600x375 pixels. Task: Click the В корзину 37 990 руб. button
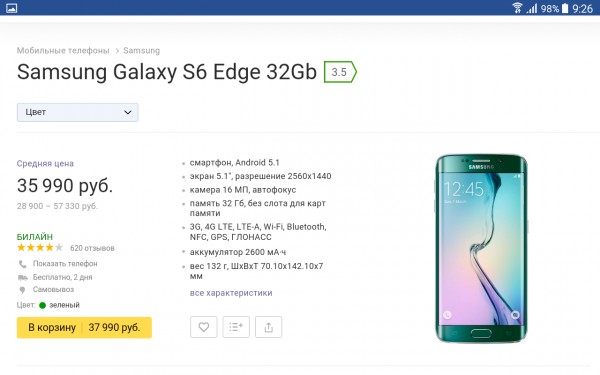pyautogui.click(x=84, y=328)
